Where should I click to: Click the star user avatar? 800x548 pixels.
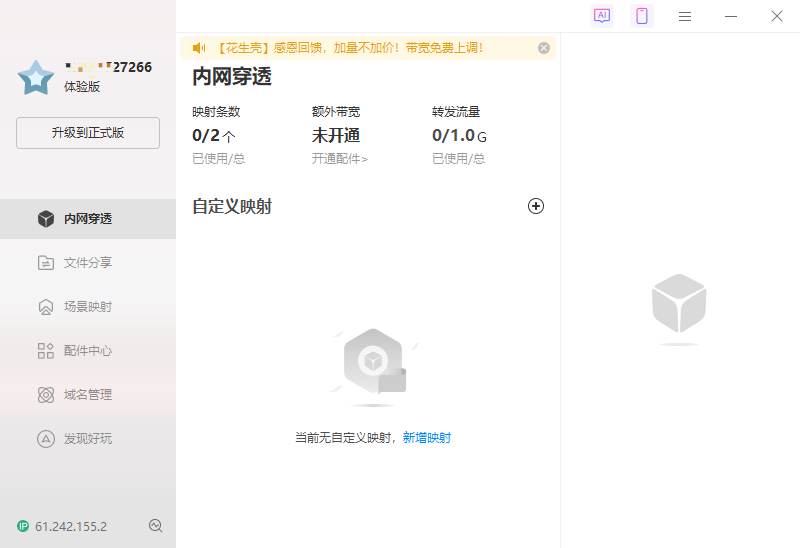[36, 77]
